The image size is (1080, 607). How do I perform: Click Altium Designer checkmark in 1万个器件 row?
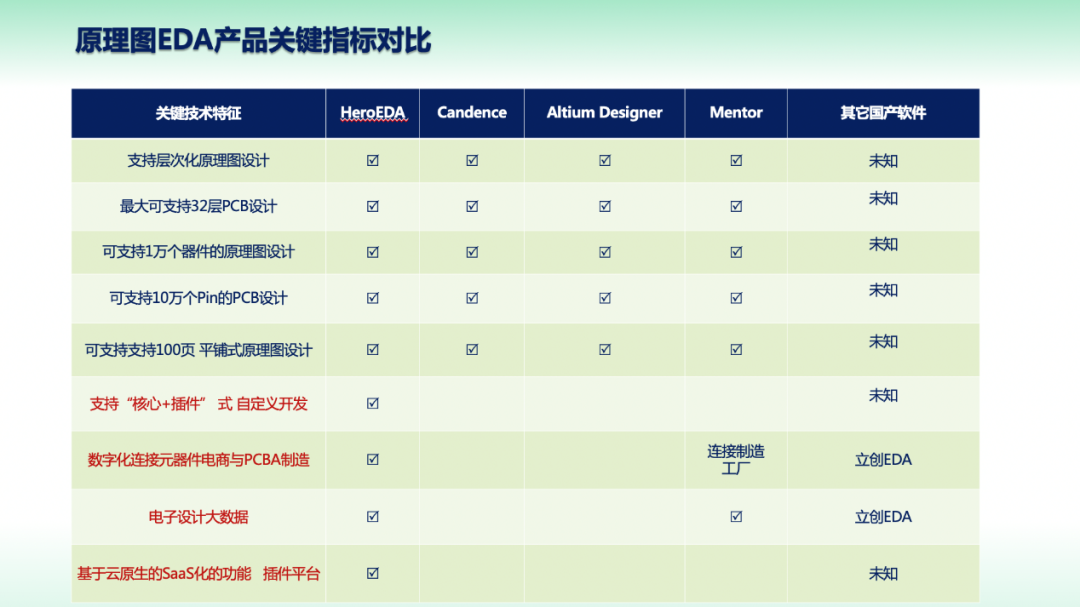[x=605, y=252]
